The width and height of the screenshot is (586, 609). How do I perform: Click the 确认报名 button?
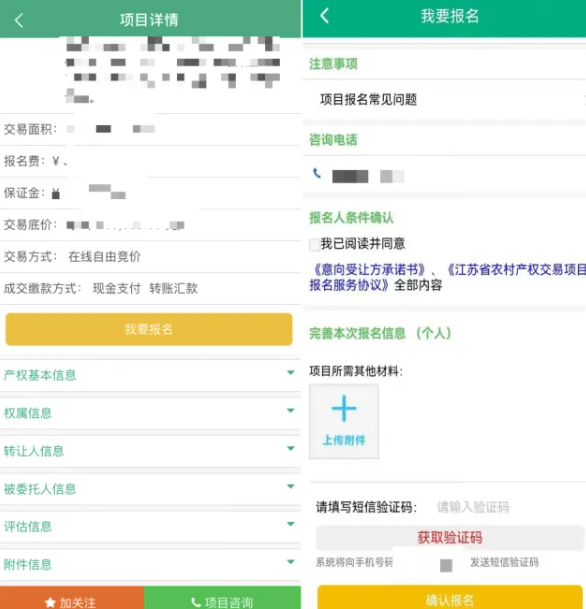pos(450,598)
